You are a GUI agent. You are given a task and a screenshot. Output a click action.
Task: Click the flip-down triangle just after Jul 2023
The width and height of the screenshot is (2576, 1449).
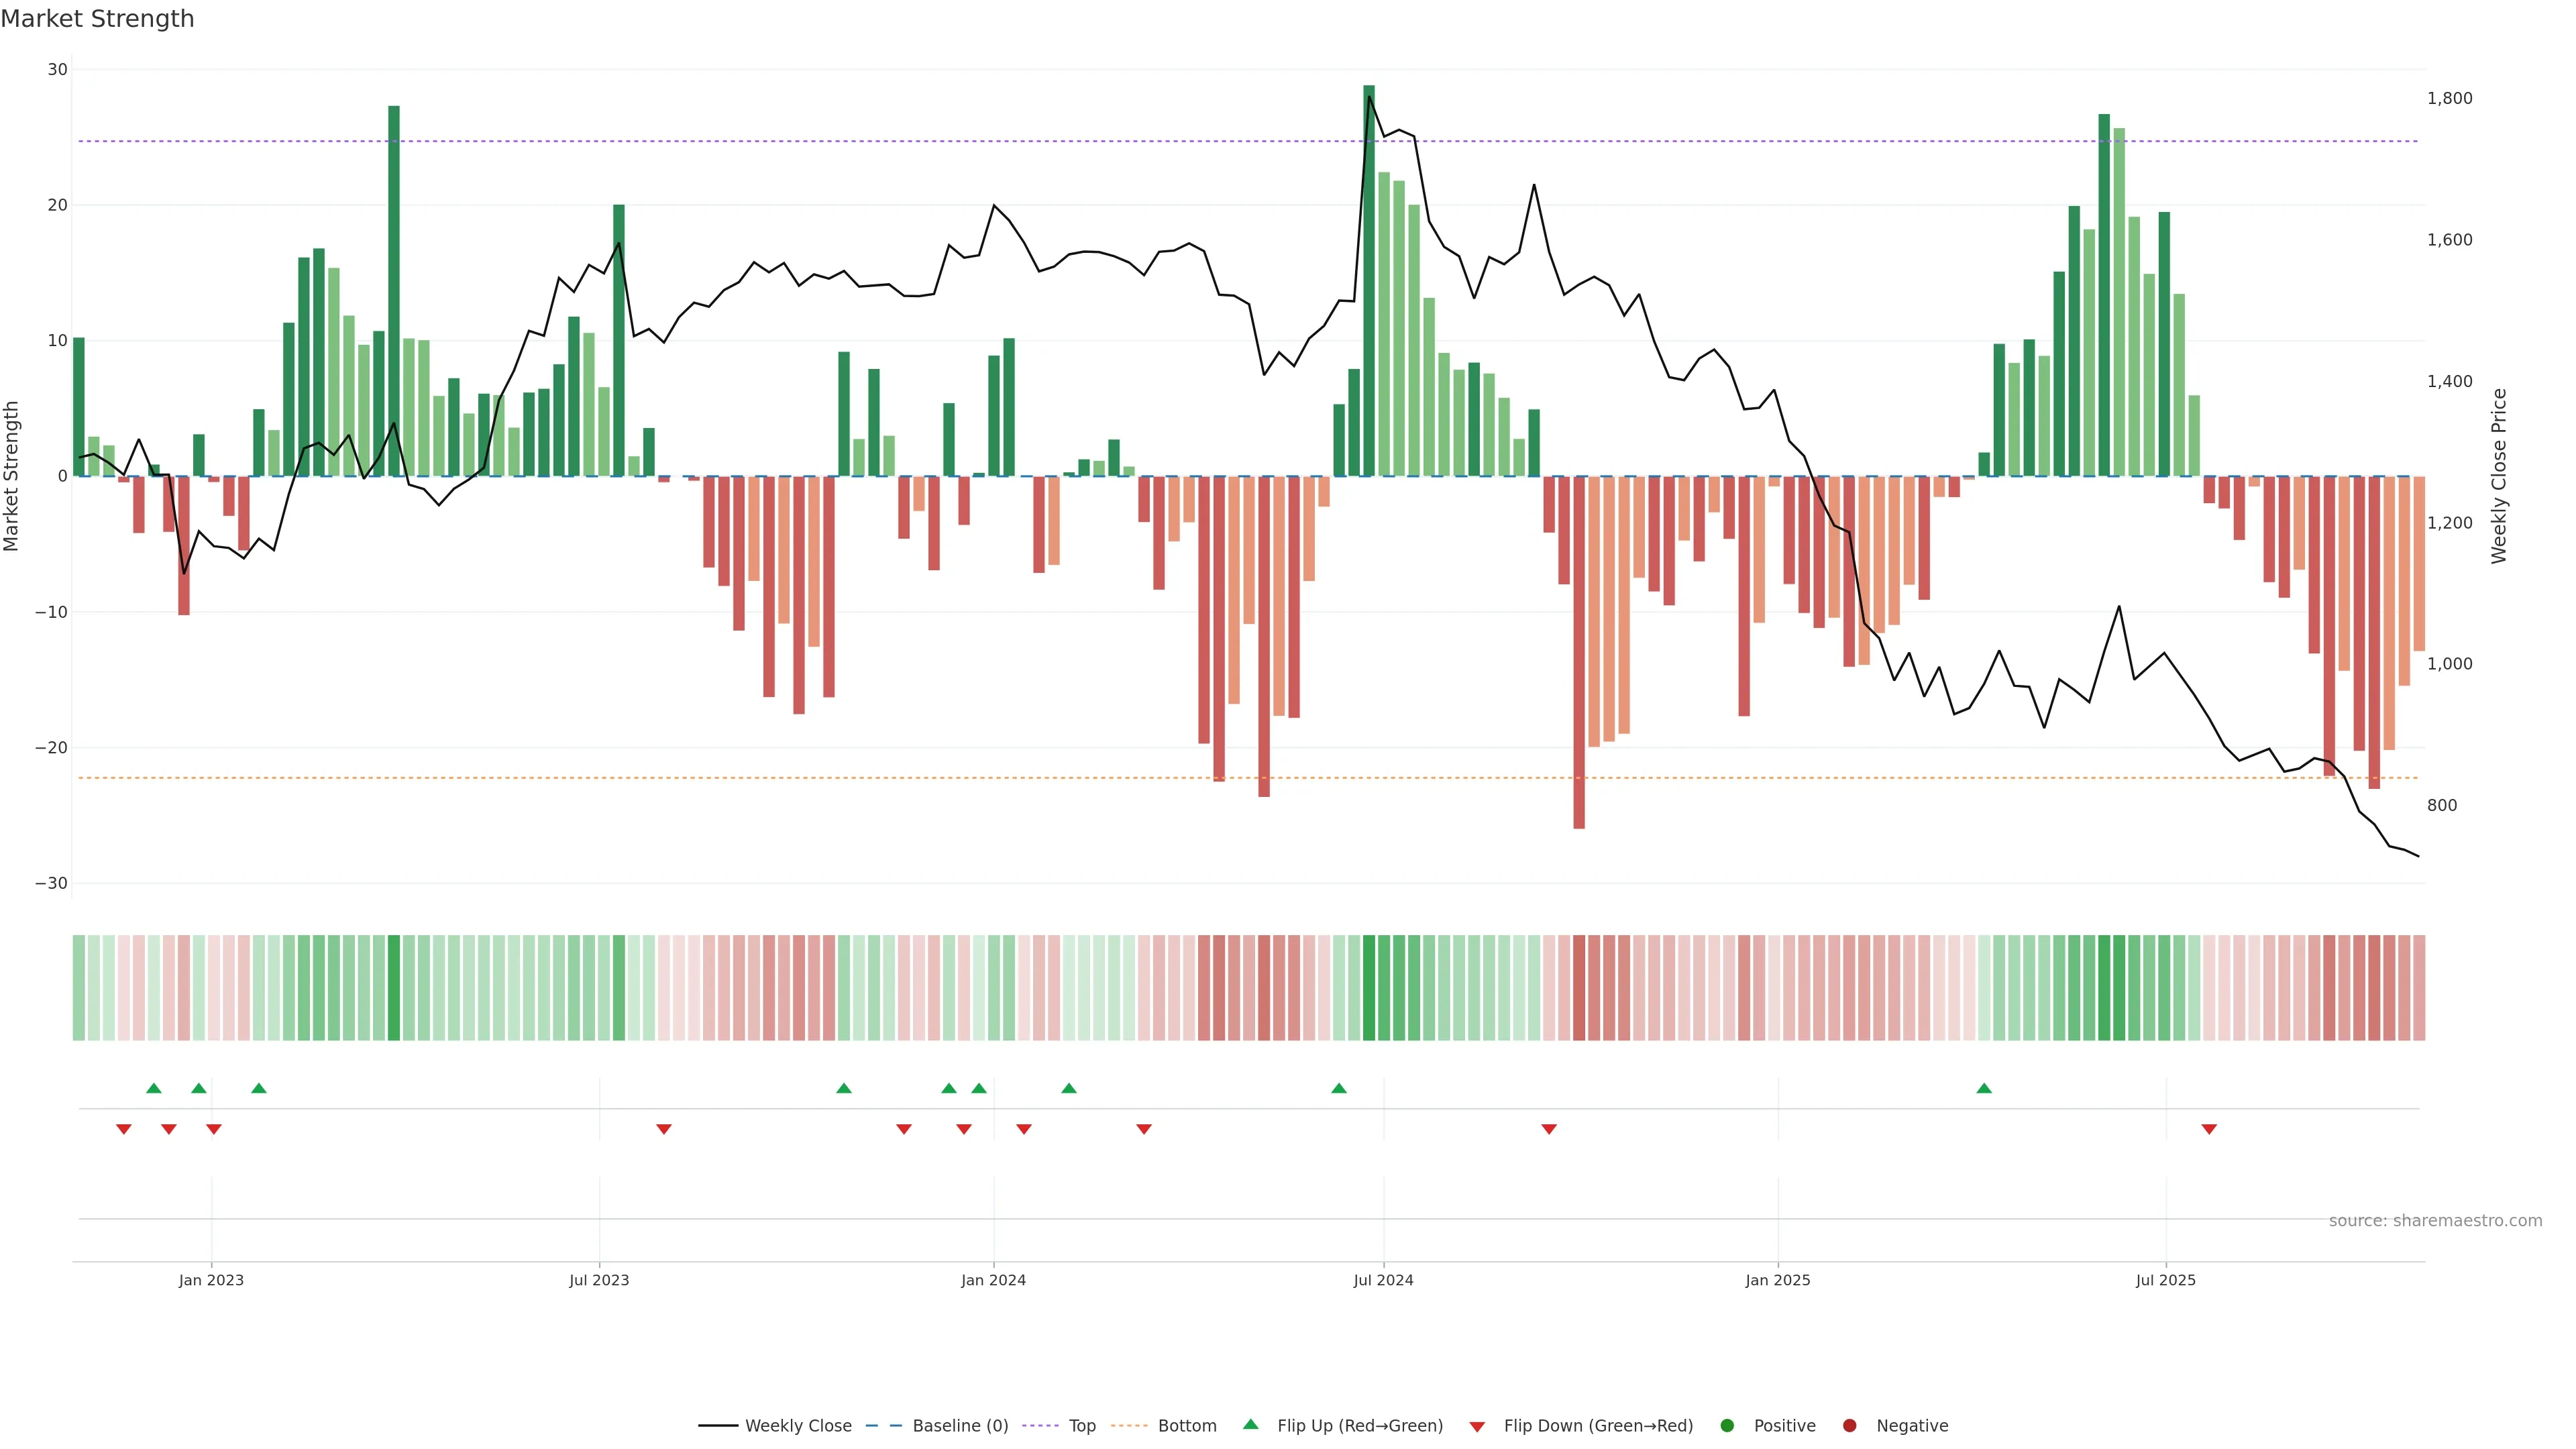[664, 1129]
